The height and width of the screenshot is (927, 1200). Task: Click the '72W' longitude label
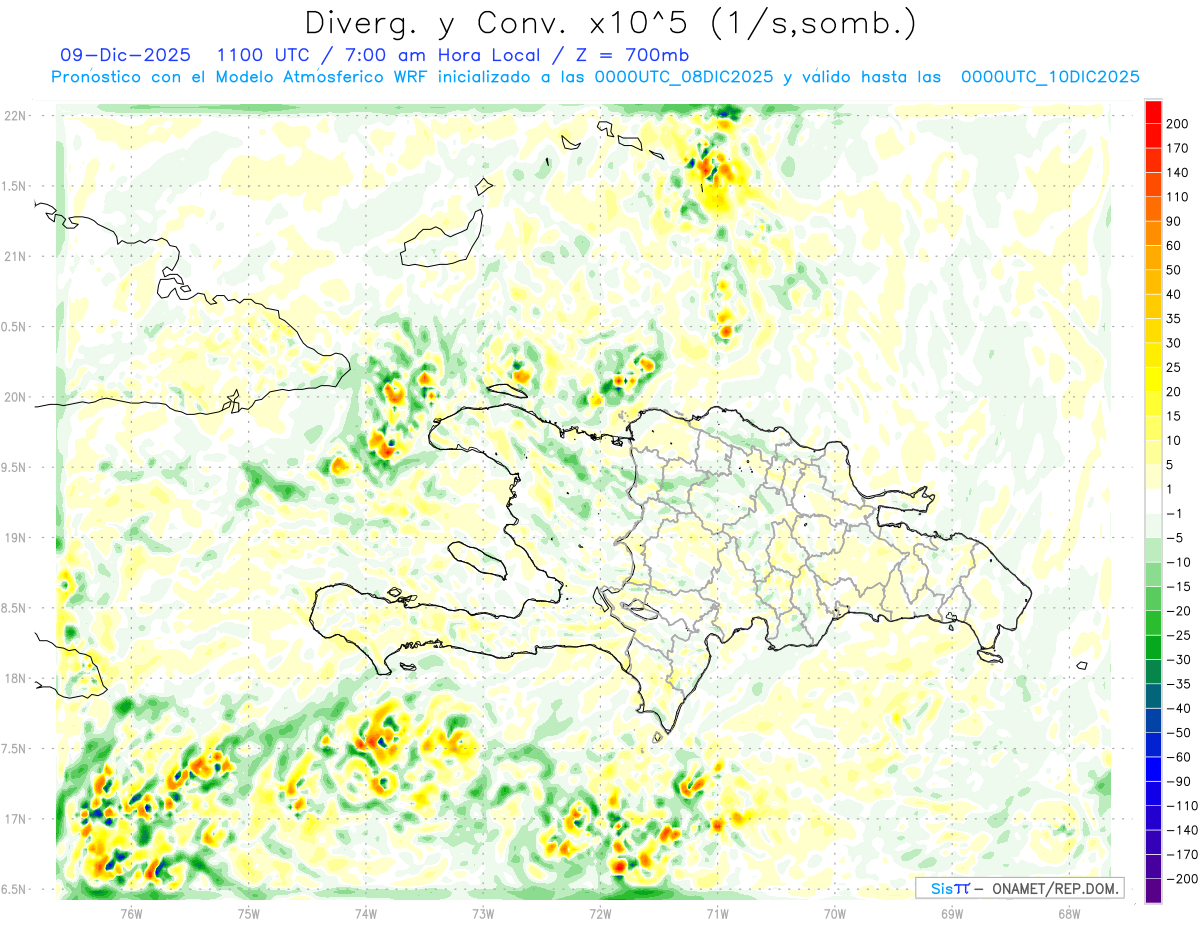click(x=600, y=913)
